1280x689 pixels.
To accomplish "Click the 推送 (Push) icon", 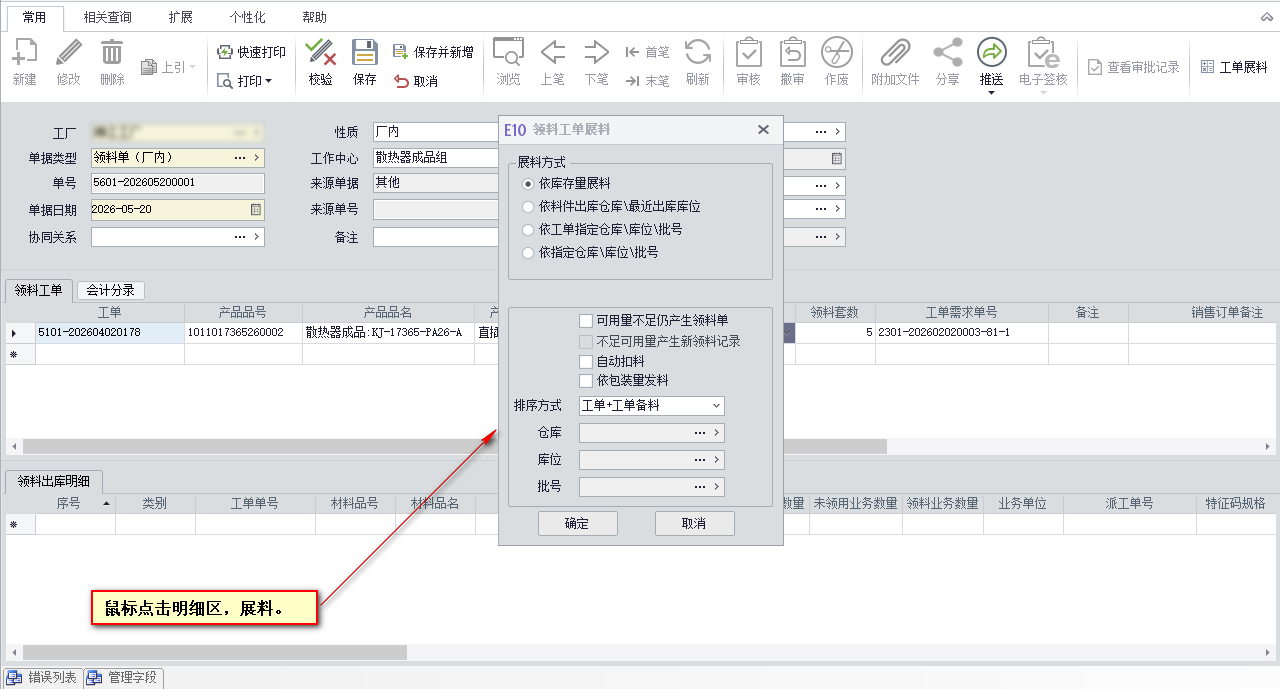I will (991, 53).
